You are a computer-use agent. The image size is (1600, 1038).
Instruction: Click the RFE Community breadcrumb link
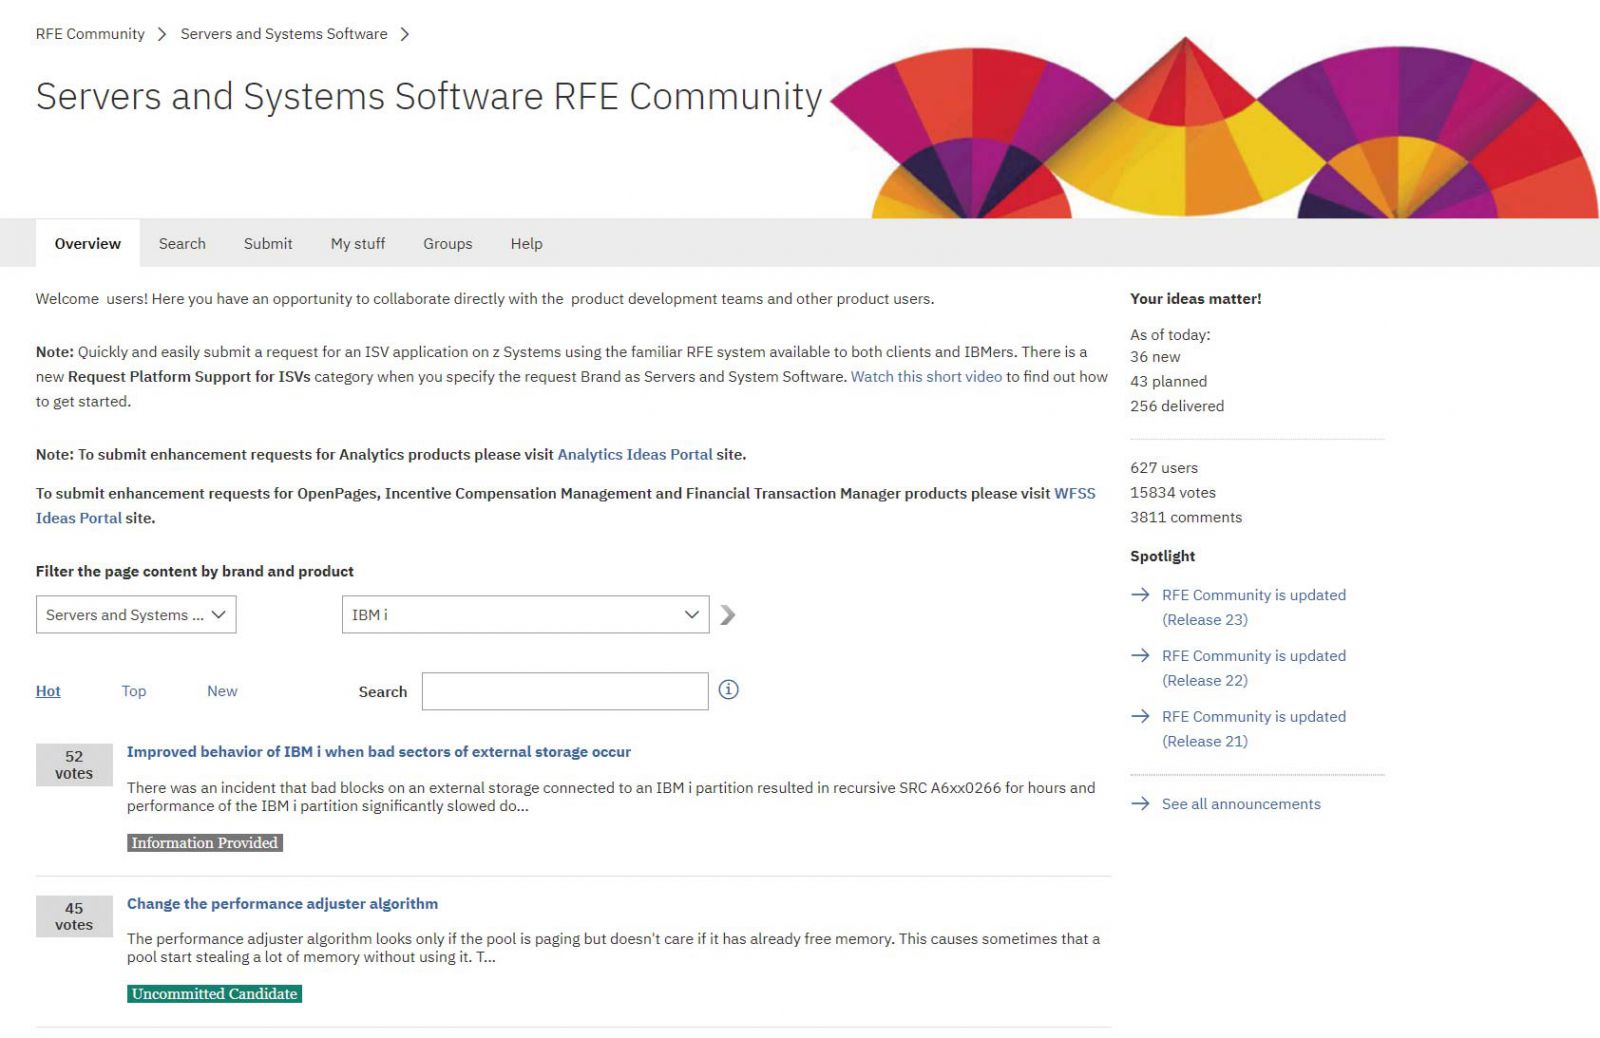90,34
